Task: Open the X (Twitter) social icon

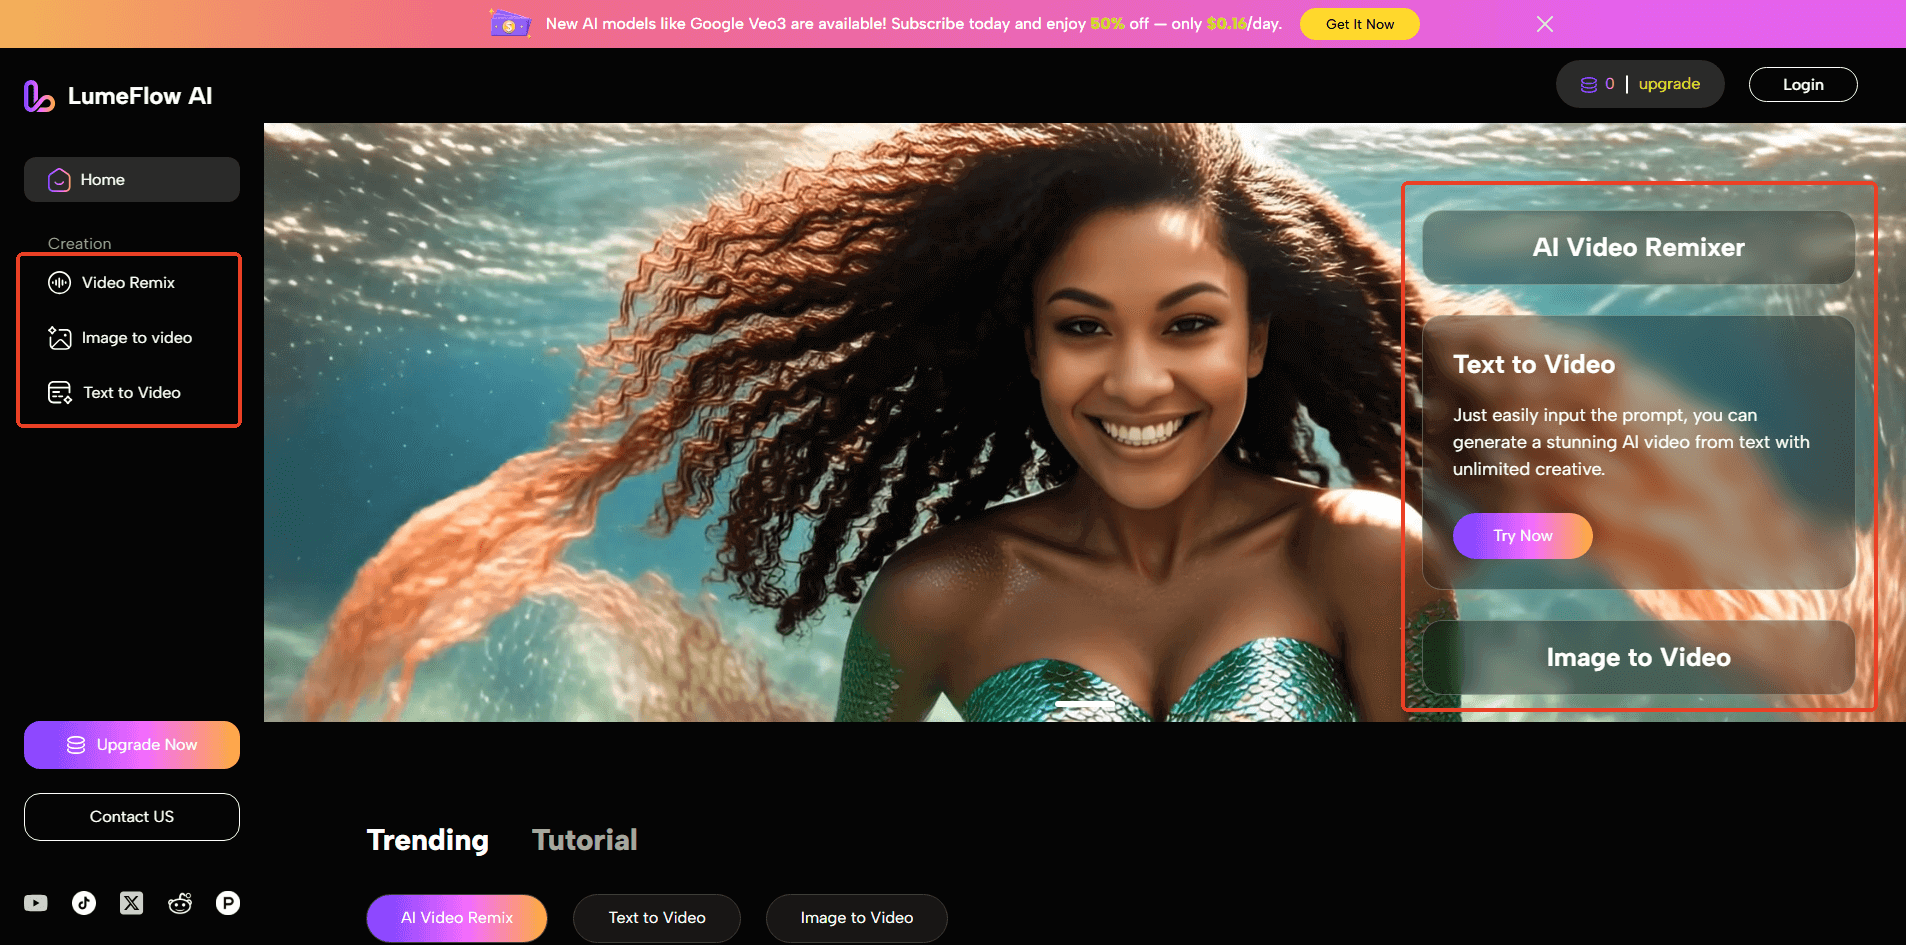Action: 132,903
